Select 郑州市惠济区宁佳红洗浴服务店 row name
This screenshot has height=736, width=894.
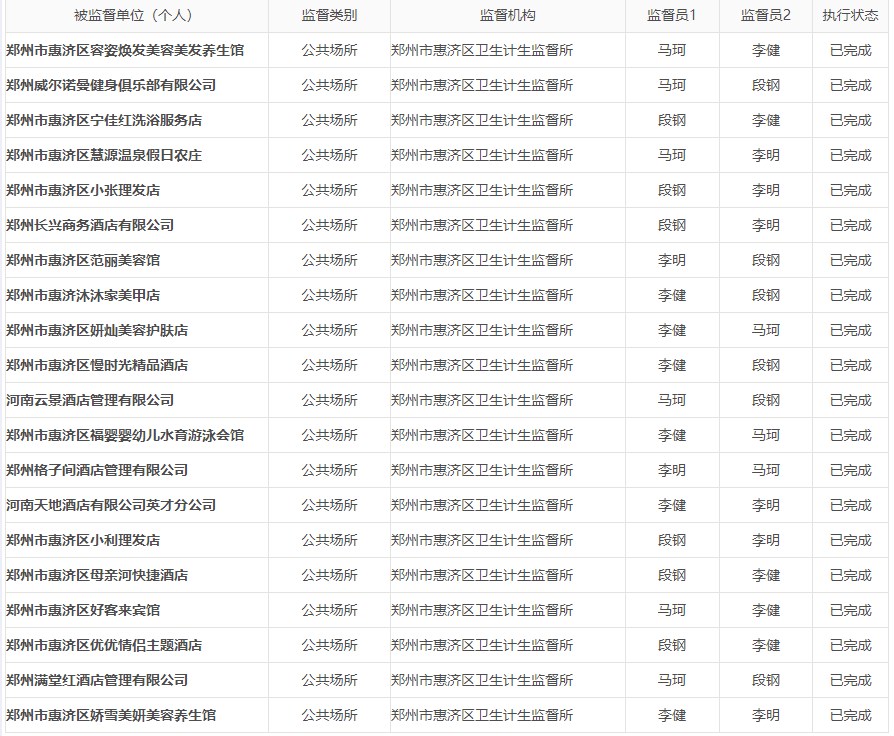[104, 120]
